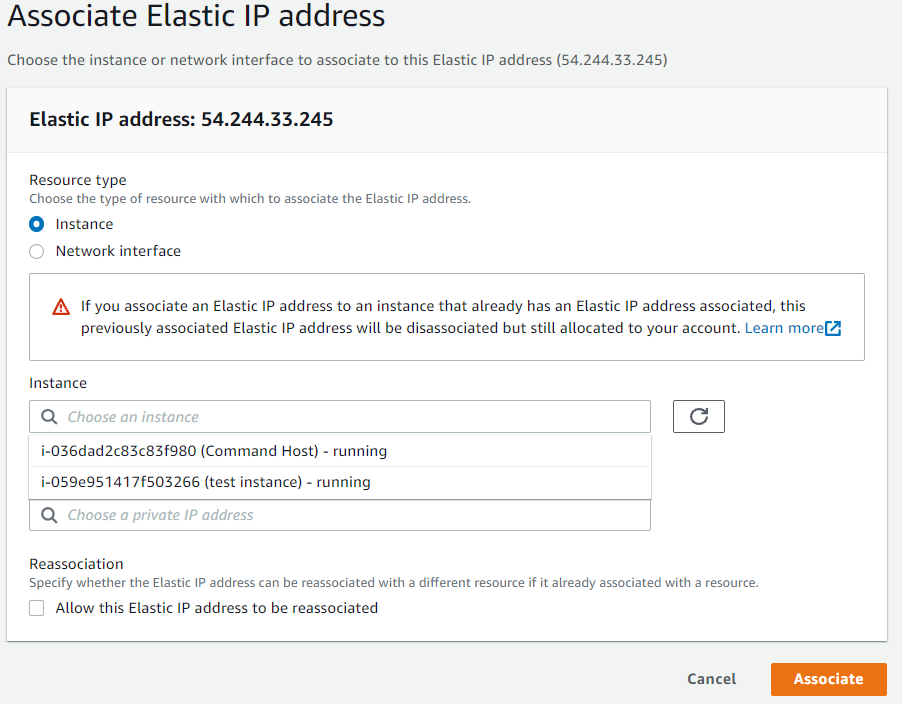Enable allow Elastic IP reassociation
Screen dimensions: 902x704
36,608
